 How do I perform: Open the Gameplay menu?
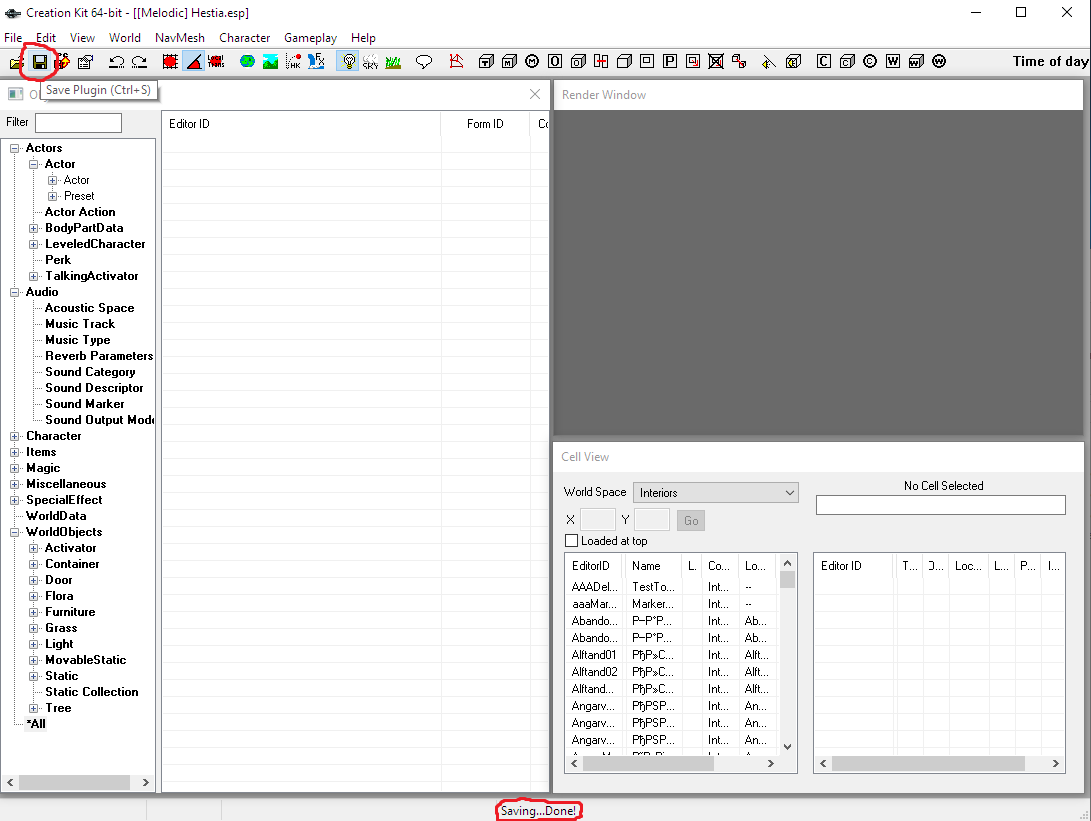(310, 38)
